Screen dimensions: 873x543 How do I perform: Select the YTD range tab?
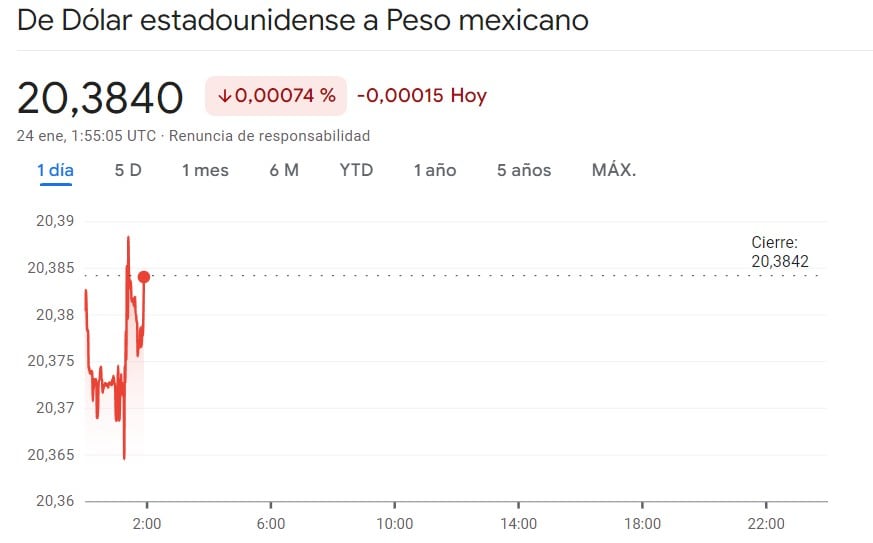(356, 170)
